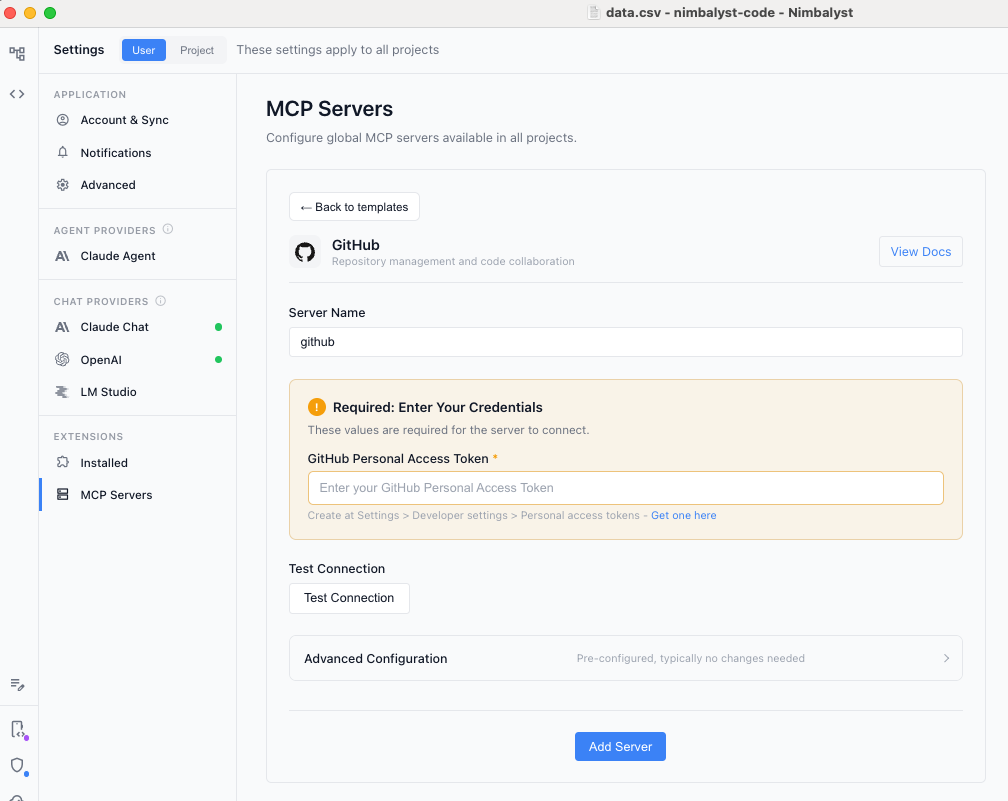Focus the Server Name field
1008x801 pixels.
pos(626,342)
